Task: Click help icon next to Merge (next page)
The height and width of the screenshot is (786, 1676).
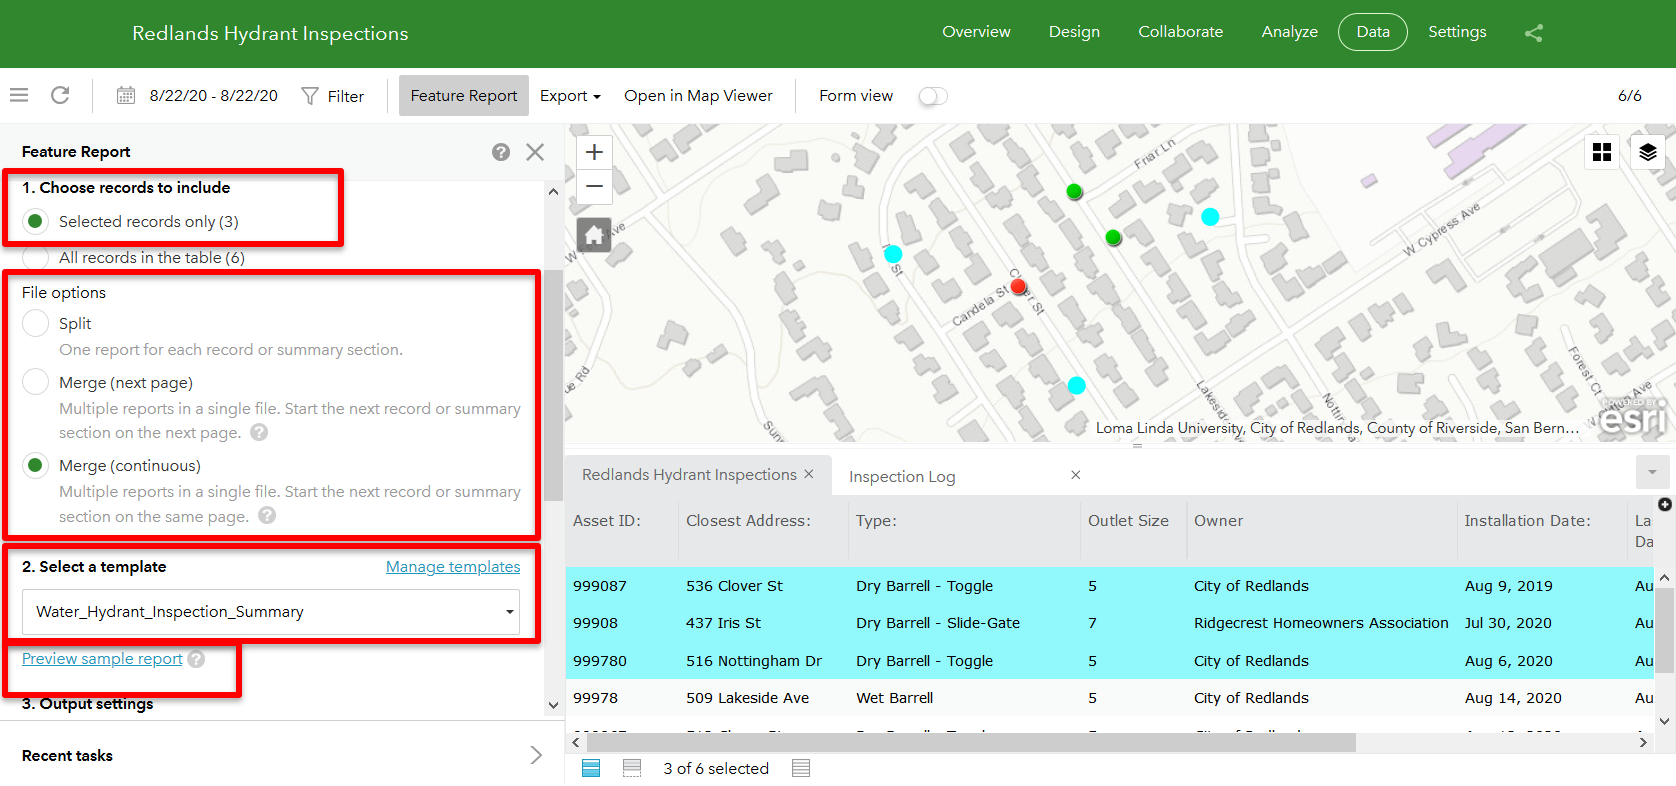Action: [x=259, y=432]
